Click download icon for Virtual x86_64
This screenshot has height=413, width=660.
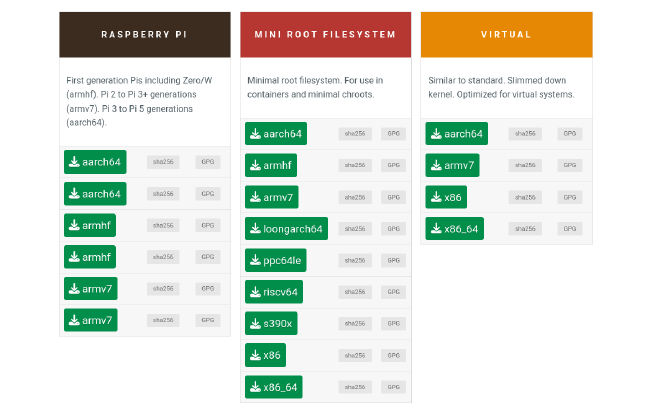point(436,229)
